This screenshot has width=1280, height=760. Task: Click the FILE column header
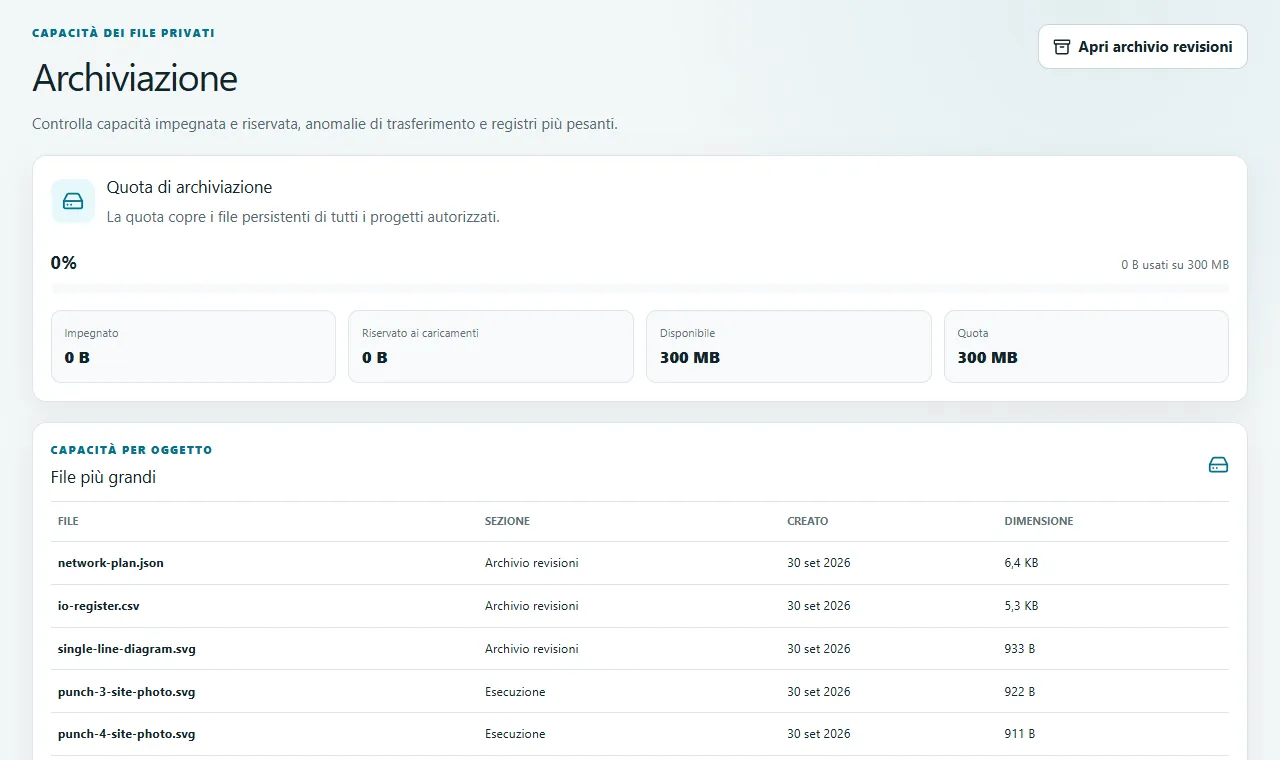pos(68,521)
